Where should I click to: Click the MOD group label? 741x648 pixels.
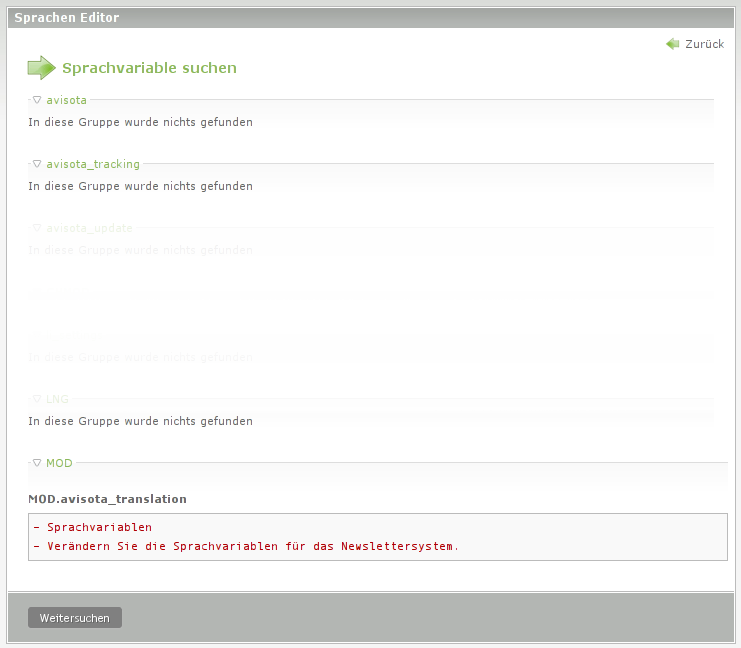coord(59,463)
